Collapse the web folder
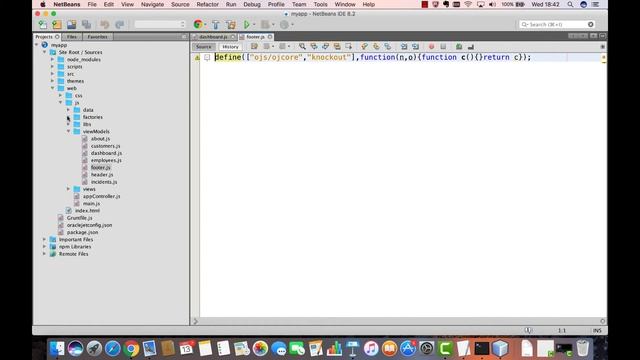Viewport: 640px width, 360px height. tap(52, 88)
